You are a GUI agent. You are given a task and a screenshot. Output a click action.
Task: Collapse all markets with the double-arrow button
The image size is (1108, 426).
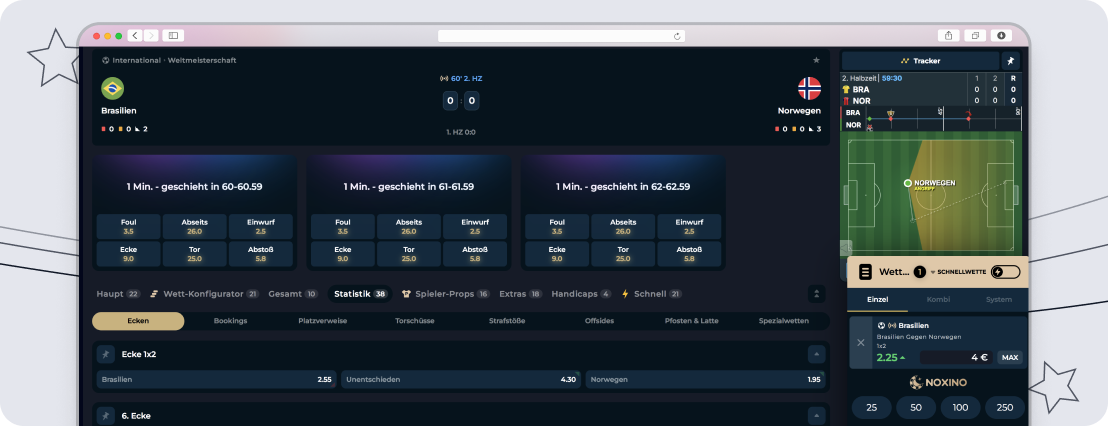tap(816, 294)
